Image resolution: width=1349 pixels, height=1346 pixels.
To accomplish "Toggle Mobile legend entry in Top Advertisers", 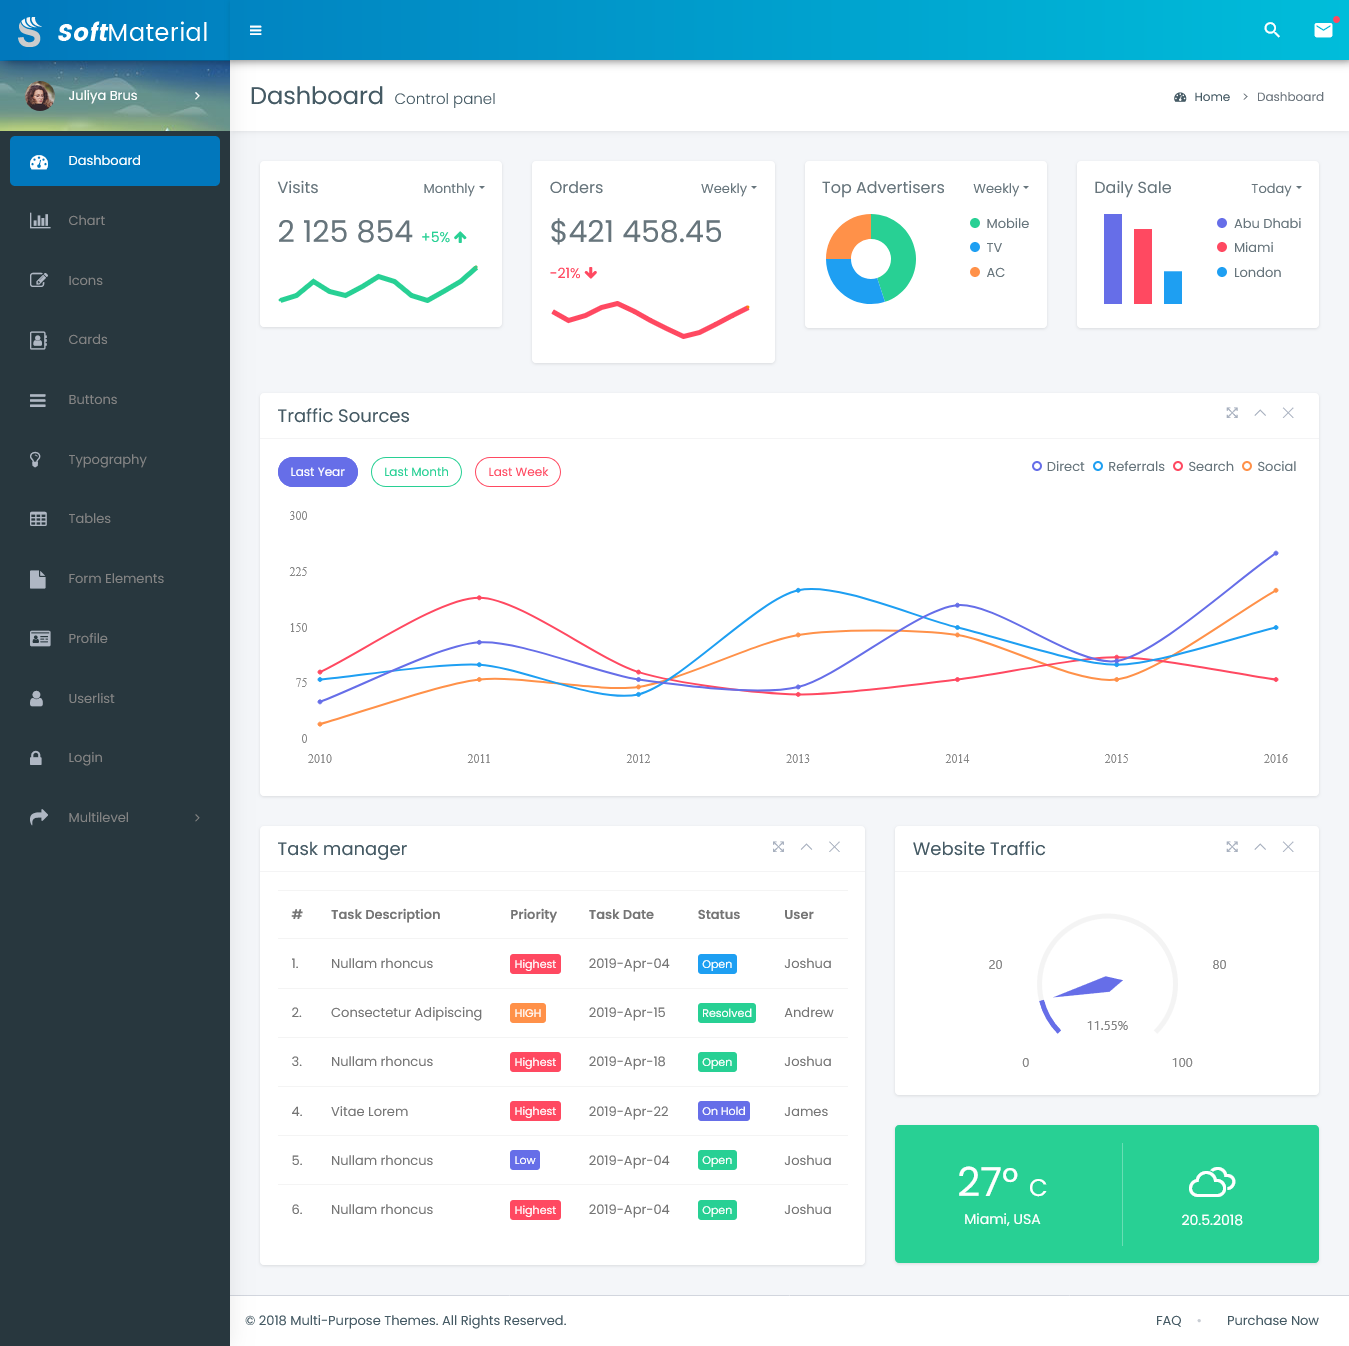I will (999, 223).
